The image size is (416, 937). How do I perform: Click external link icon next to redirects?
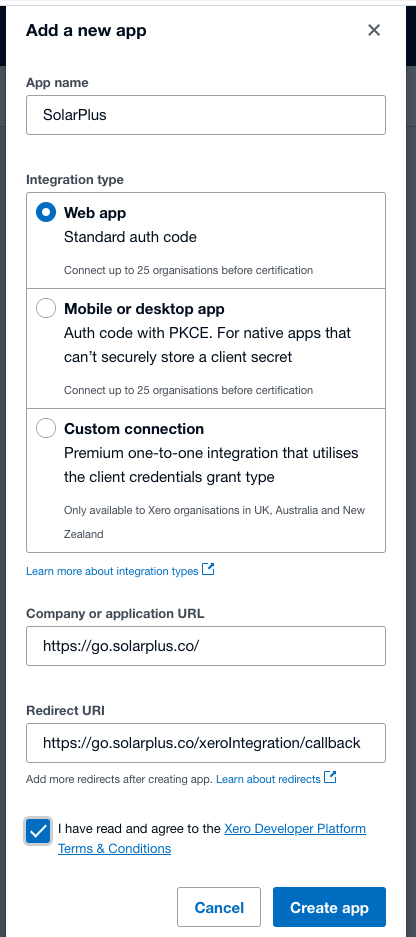coord(330,777)
